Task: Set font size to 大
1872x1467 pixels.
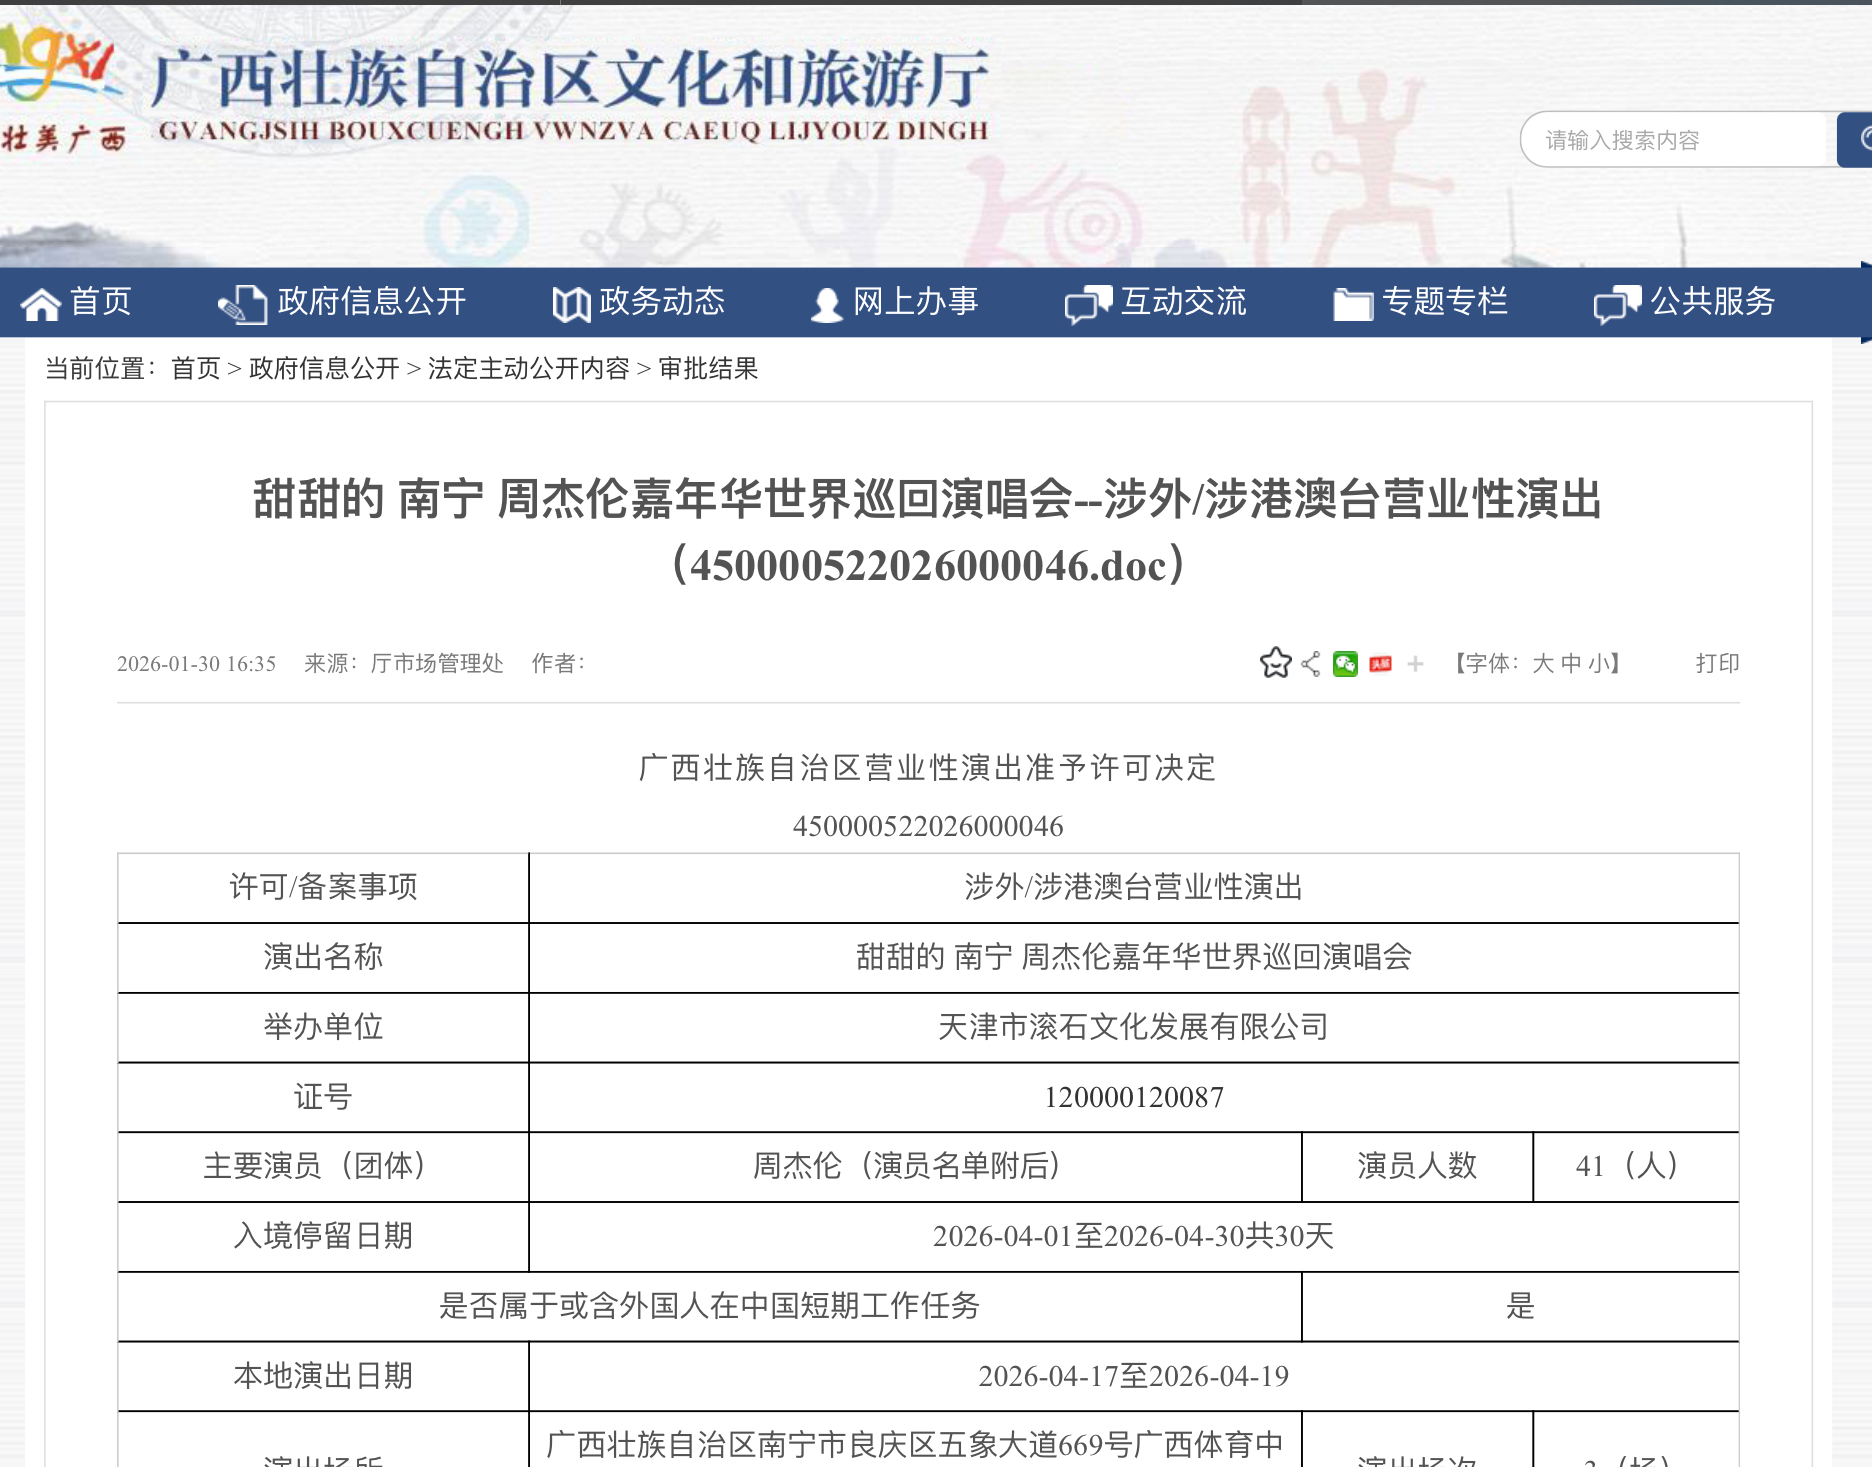Action: 1543,664
